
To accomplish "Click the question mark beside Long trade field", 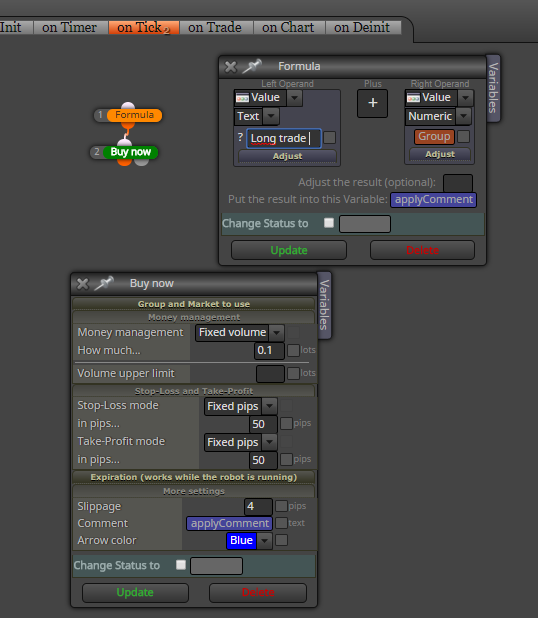I will (240, 137).
